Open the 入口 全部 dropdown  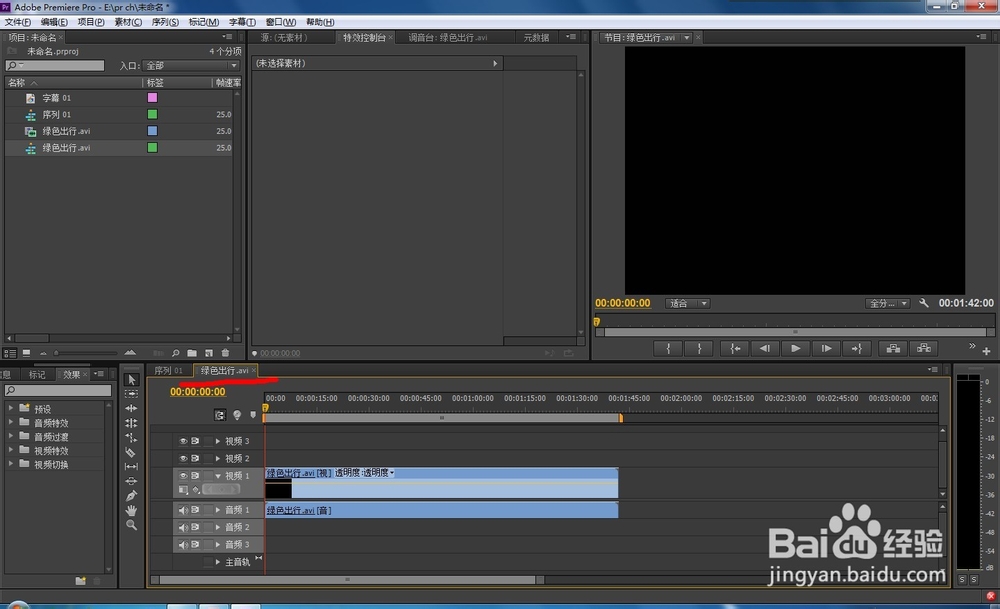191,66
